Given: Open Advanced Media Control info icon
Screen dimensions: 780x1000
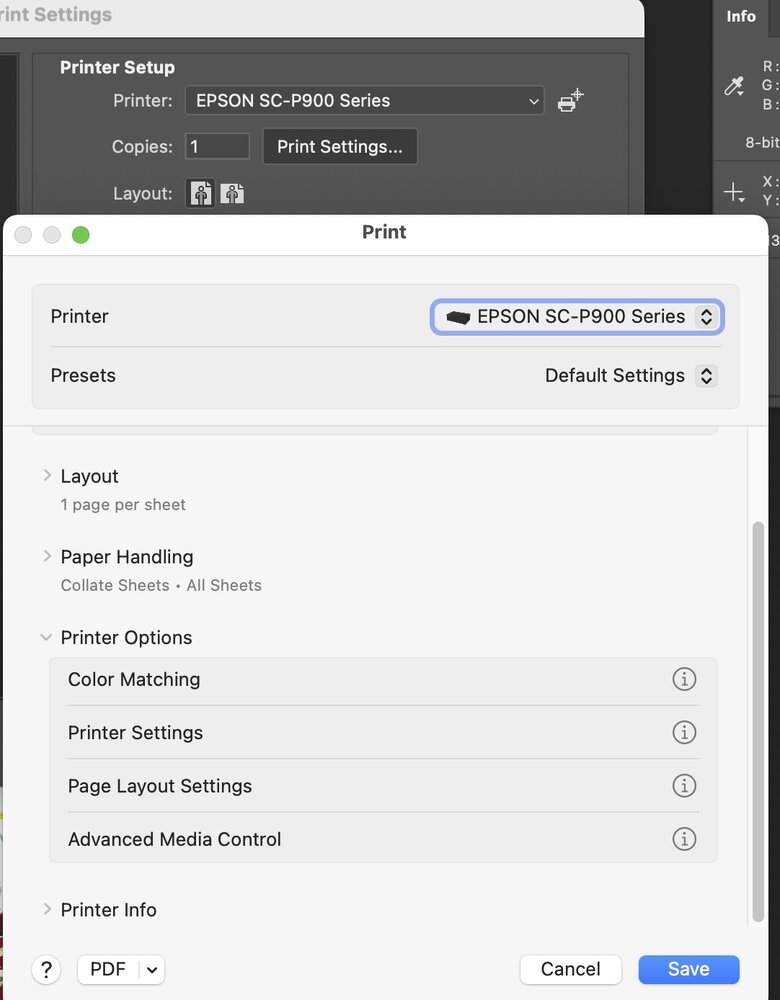Looking at the screenshot, I should 684,839.
